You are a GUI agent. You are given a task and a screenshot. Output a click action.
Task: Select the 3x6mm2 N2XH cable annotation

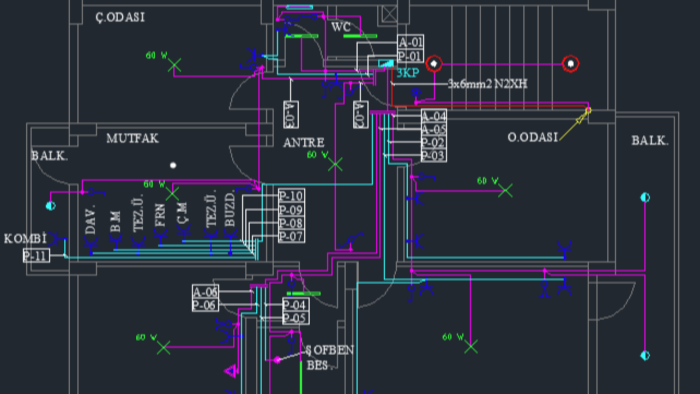(488, 83)
